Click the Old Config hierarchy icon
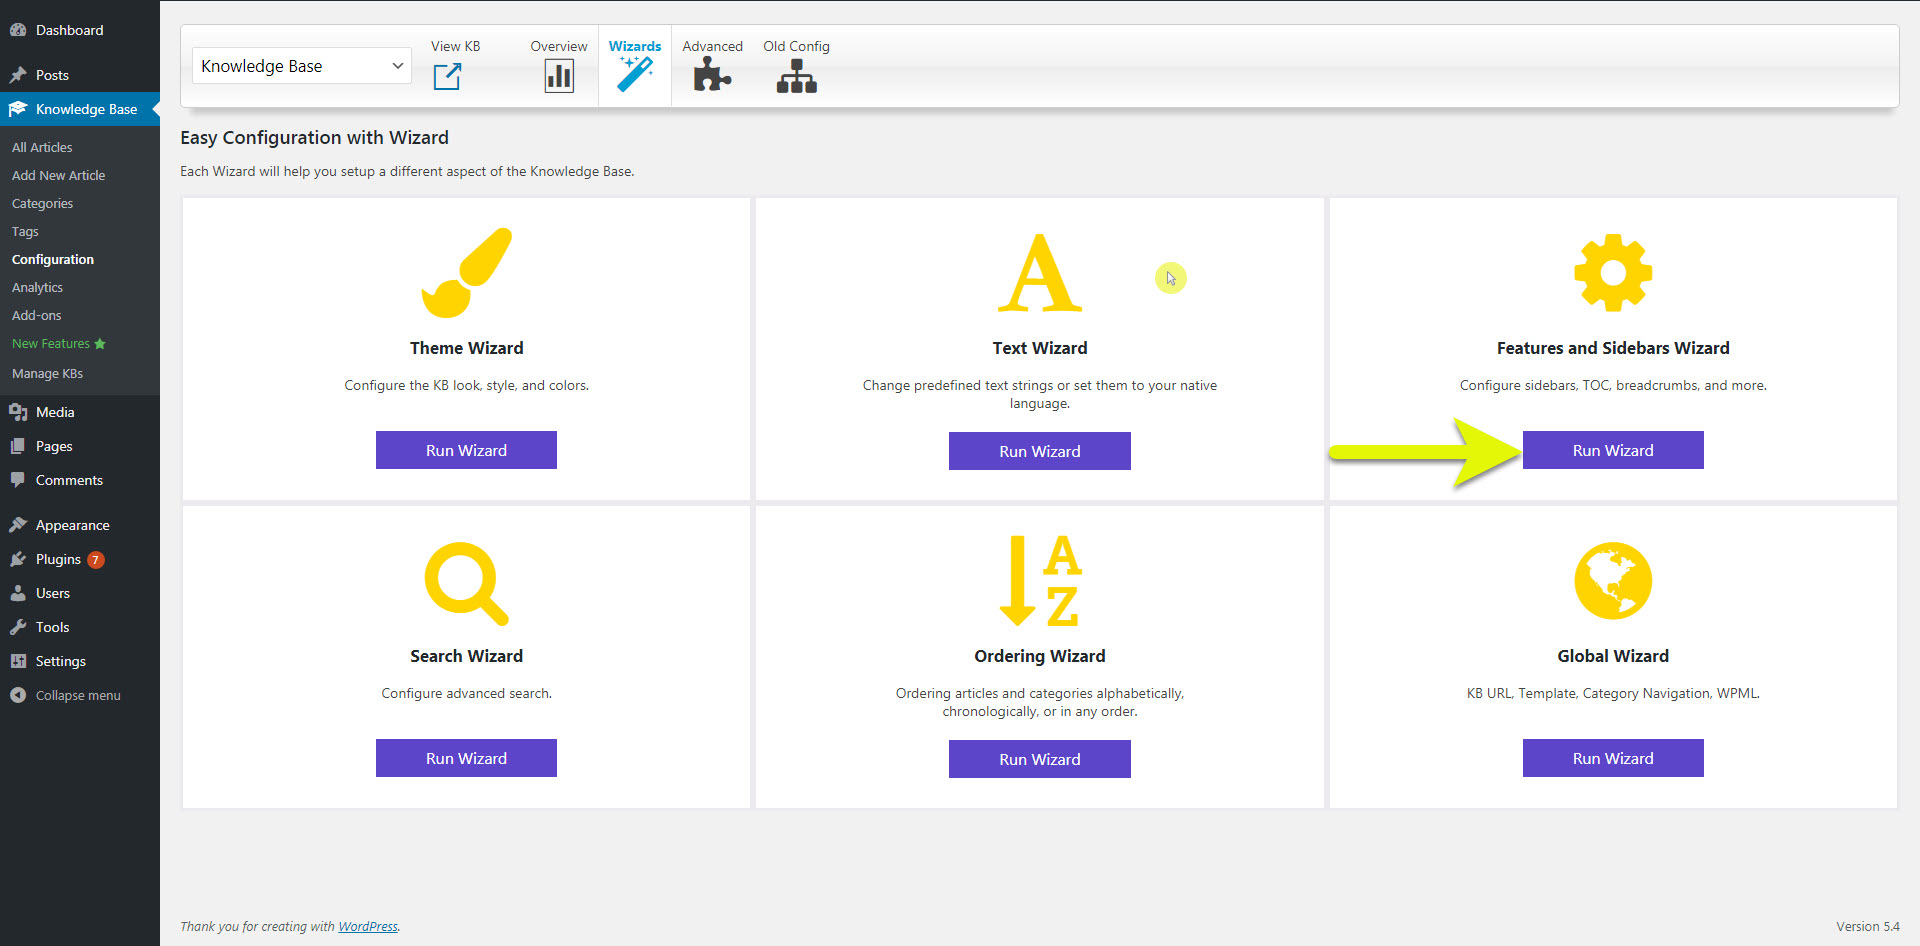Image resolution: width=1920 pixels, height=946 pixels. [x=796, y=76]
